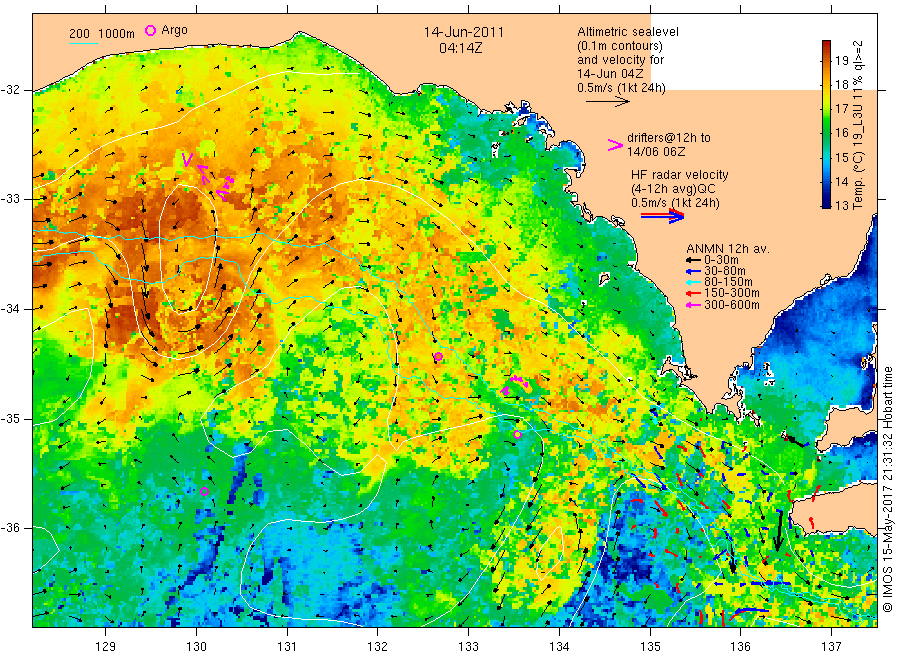Click the 17 tick label on the color bar
The height and width of the screenshot is (660, 900).
click(841, 108)
